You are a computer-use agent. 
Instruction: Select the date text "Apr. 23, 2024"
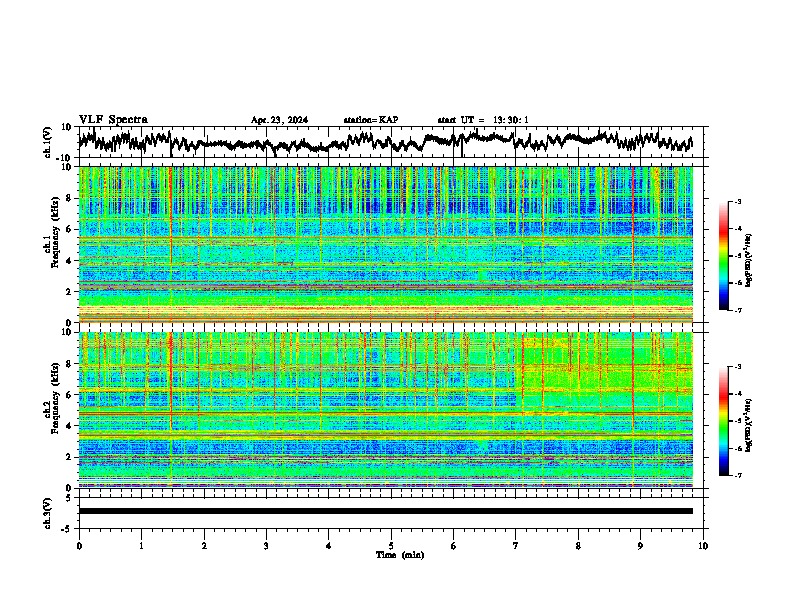pos(279,120)
